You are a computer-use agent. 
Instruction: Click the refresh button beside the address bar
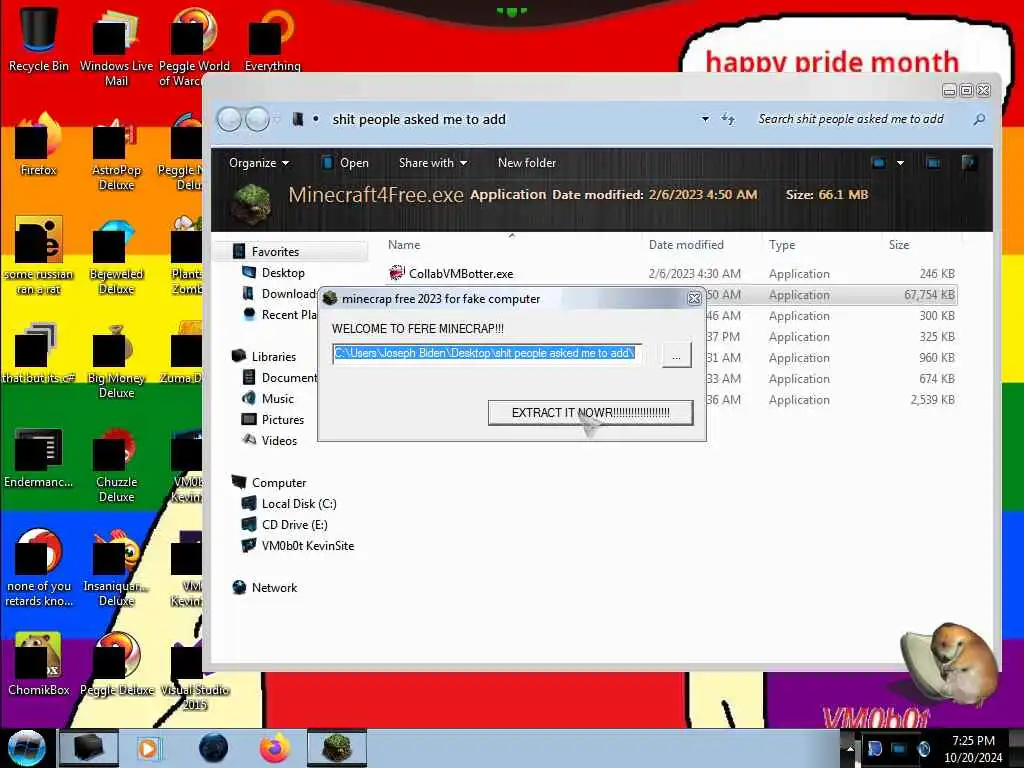coord(728,119)
